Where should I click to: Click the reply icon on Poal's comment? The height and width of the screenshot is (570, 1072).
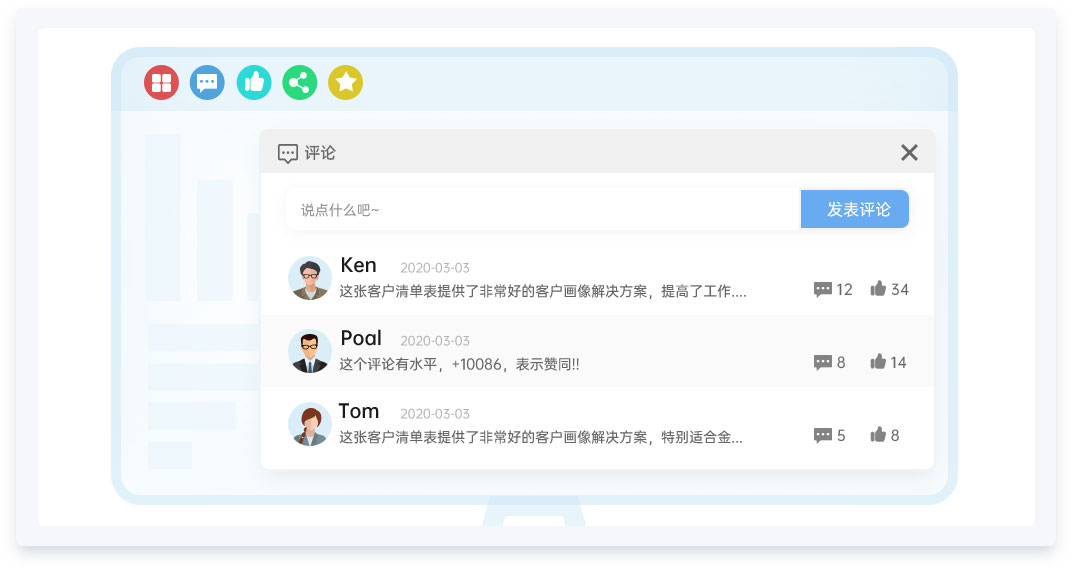822,363
